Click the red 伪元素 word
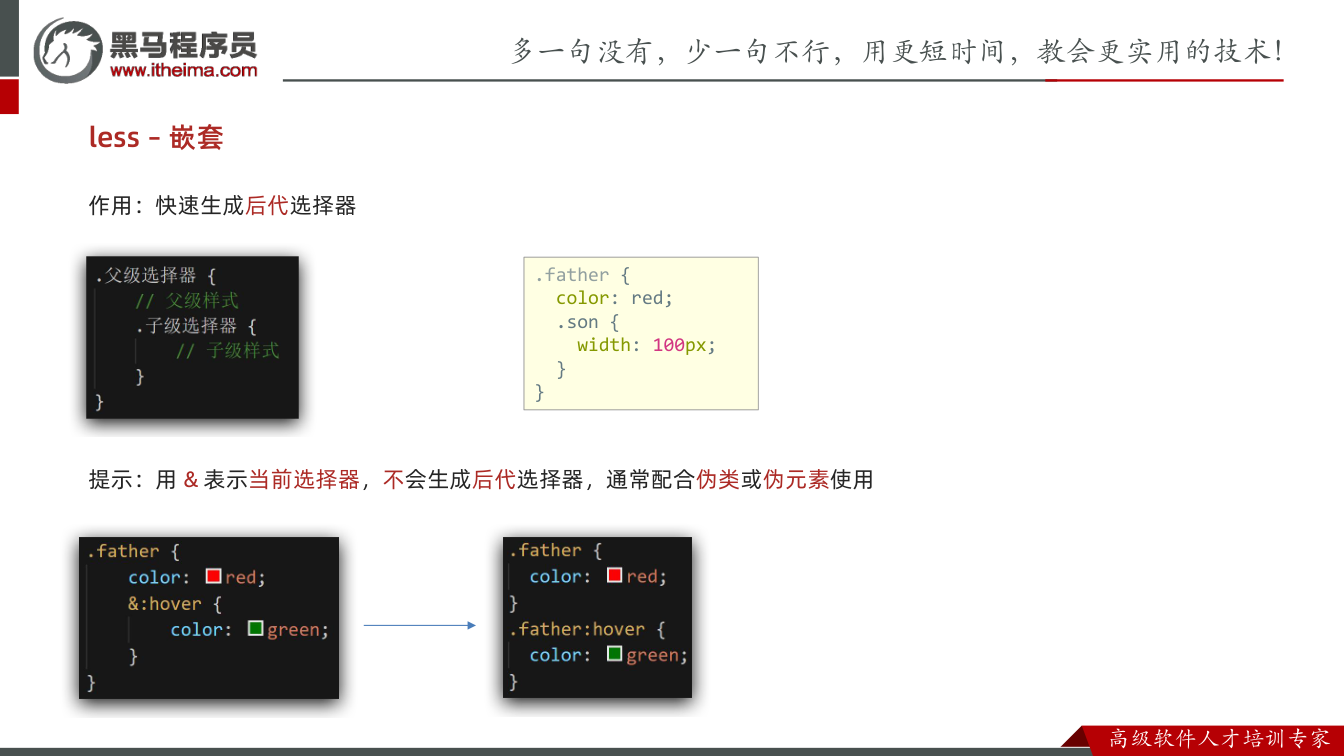Image resolution: width=1344 pixels, height=756 pixels. tap(796, 480)
